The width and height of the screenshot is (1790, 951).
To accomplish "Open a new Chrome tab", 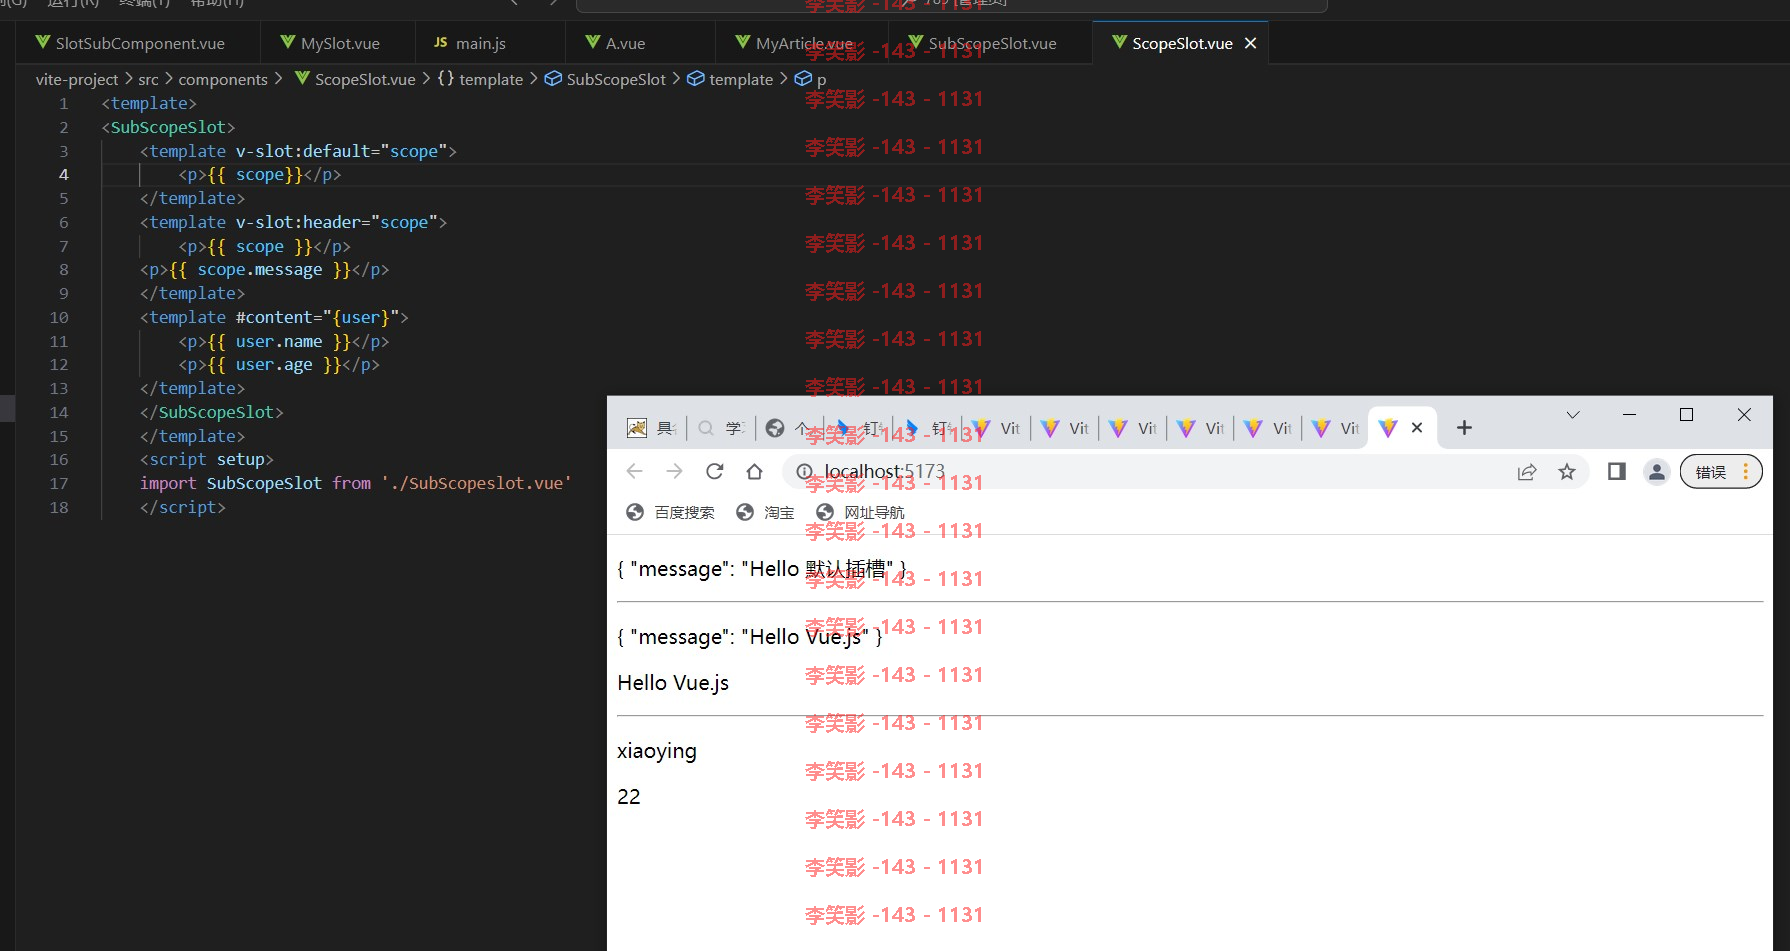I will tap(1464, 428).
